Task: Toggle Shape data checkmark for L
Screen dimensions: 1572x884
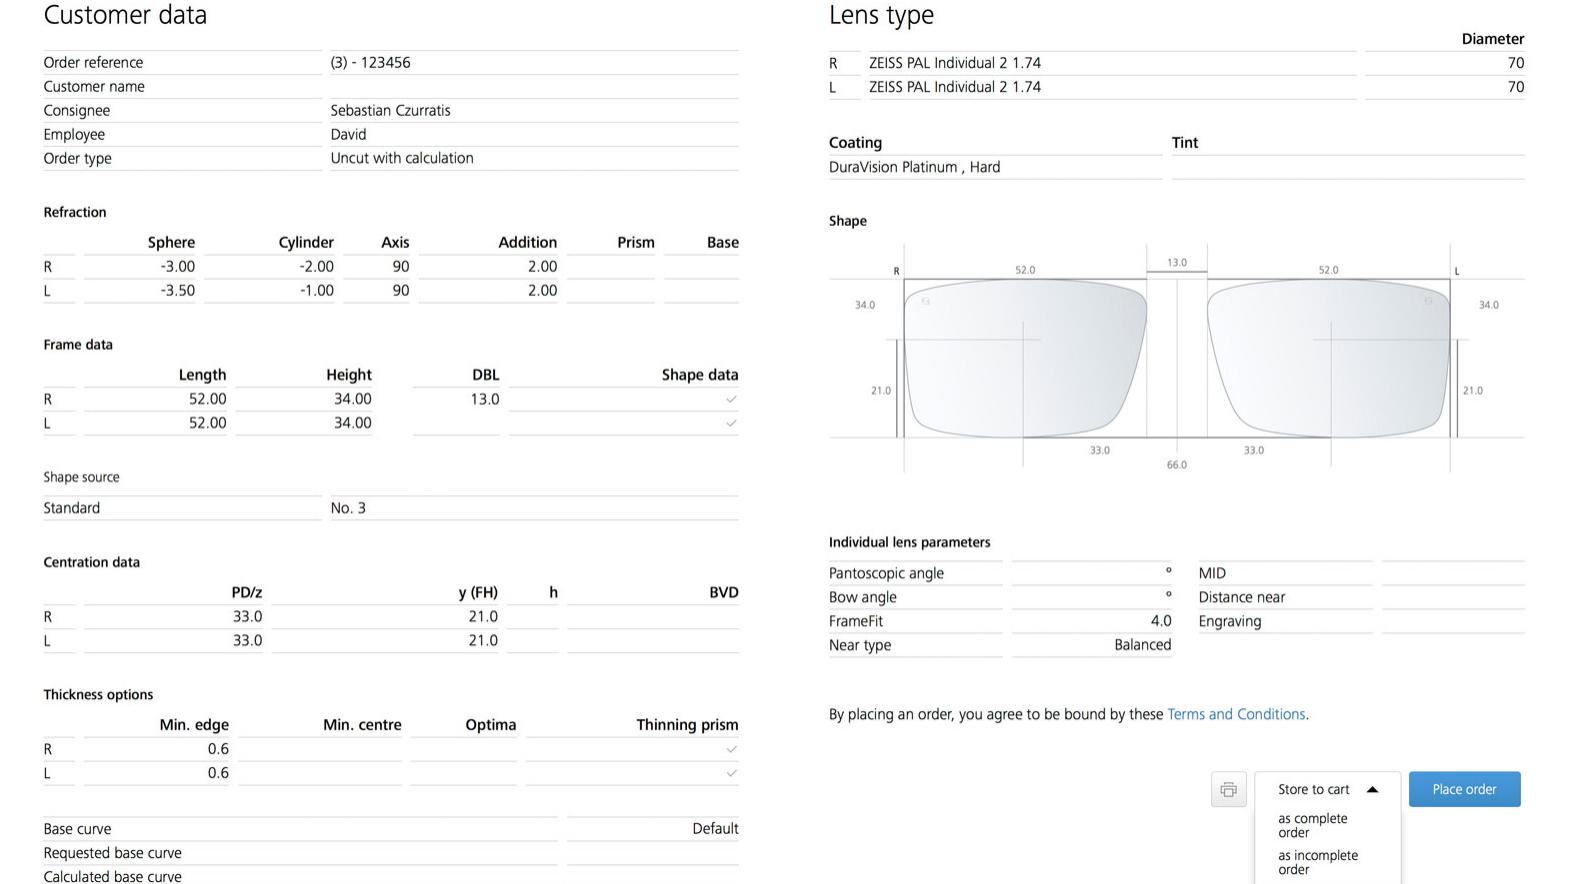Action: 731,423
